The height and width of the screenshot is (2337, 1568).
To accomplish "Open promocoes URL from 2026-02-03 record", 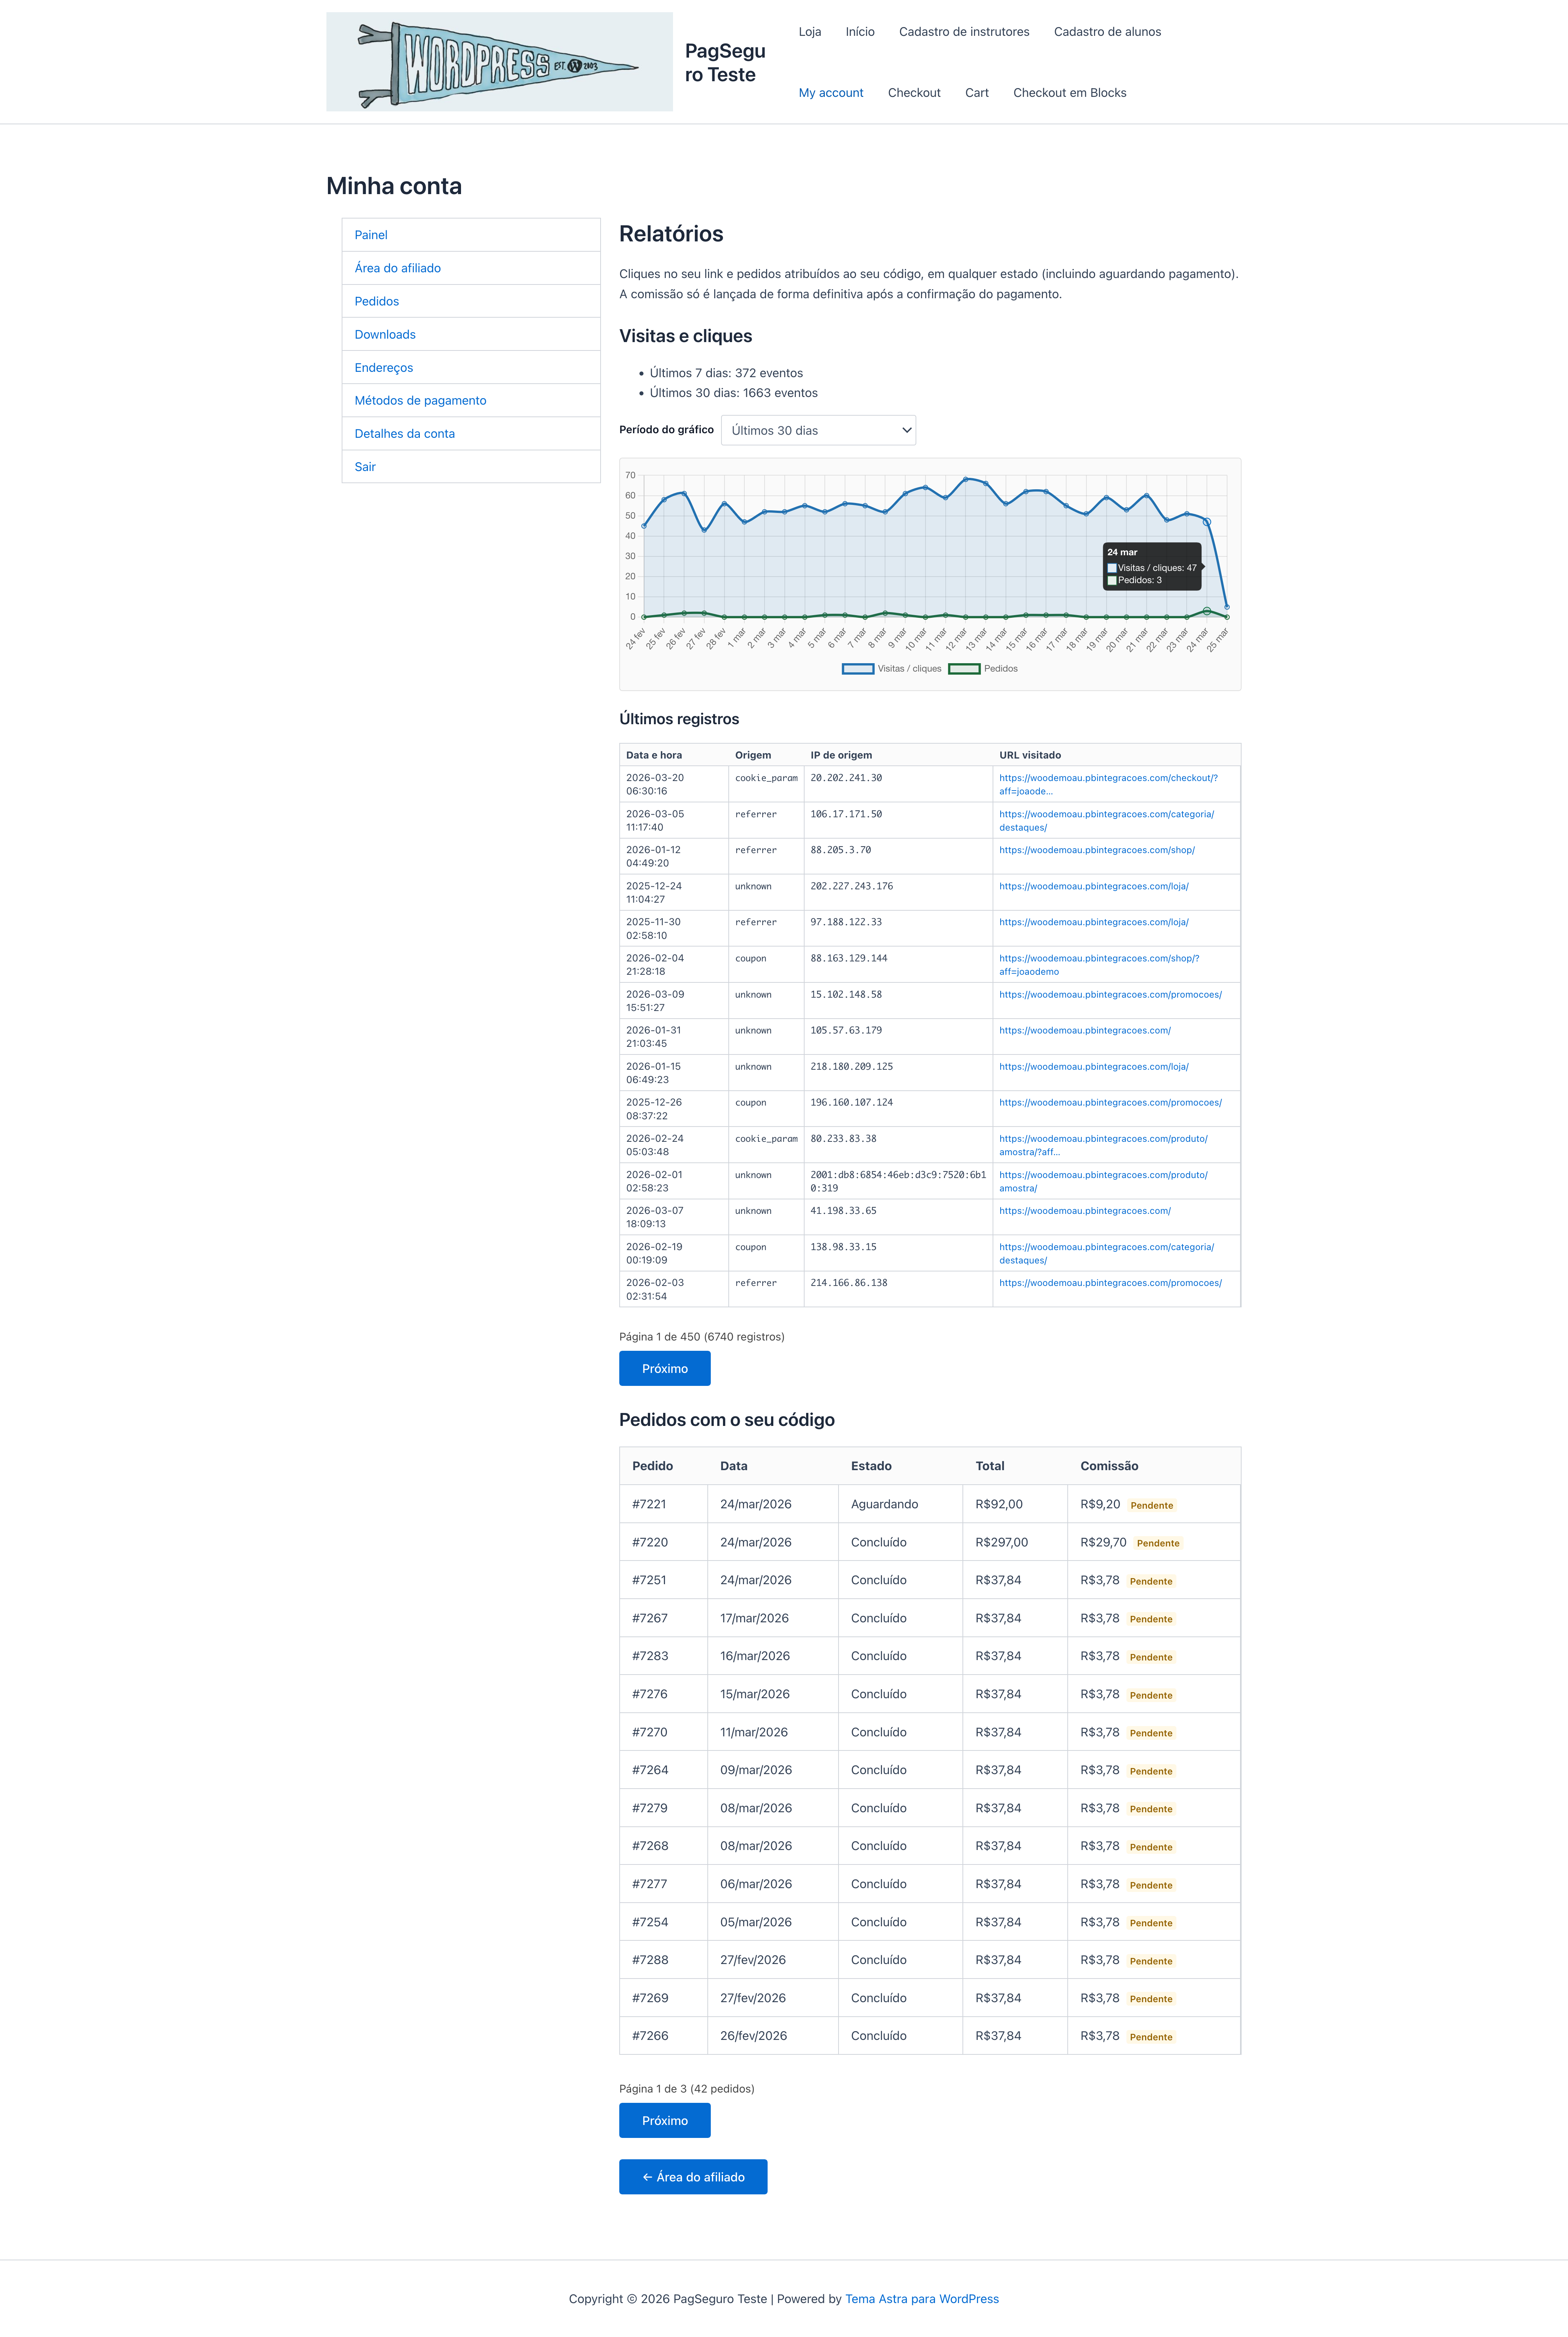I will pos(1110,1283).
